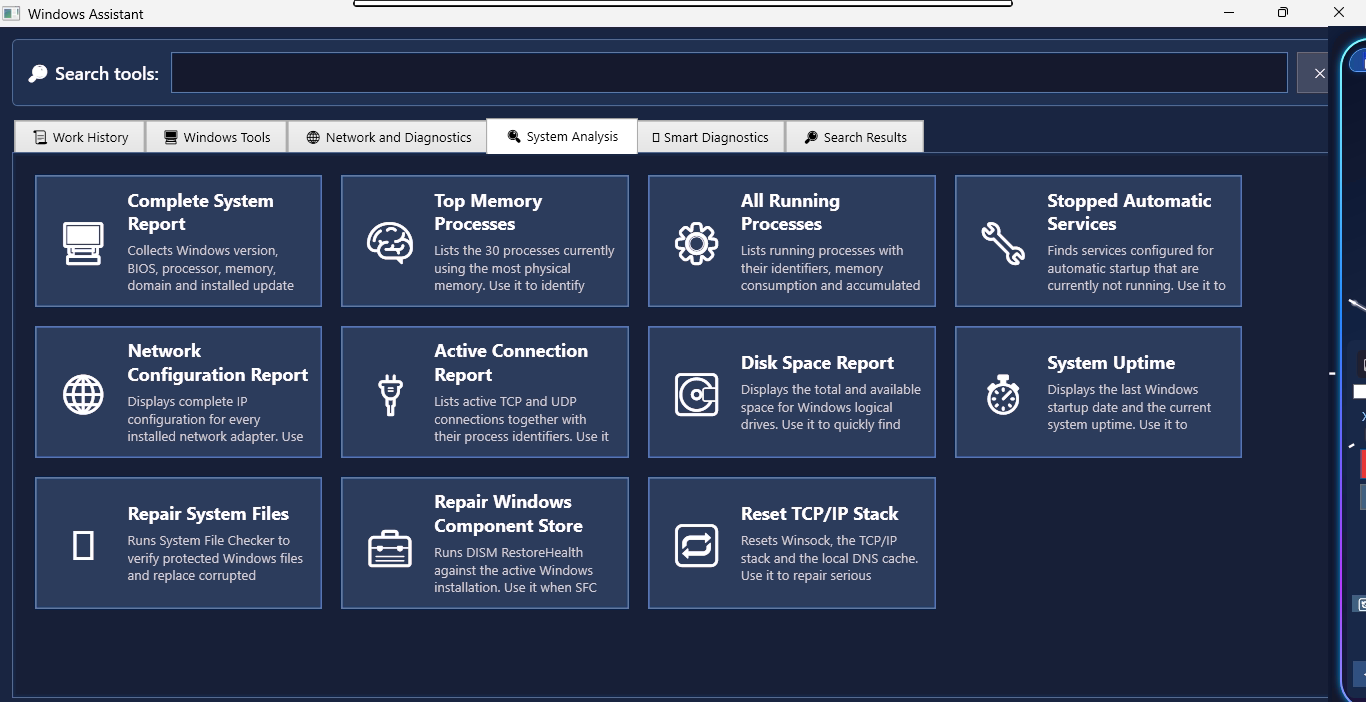Click the disk icon on Disk Space Report
The image size is (1366, 702).
(697, 394)
